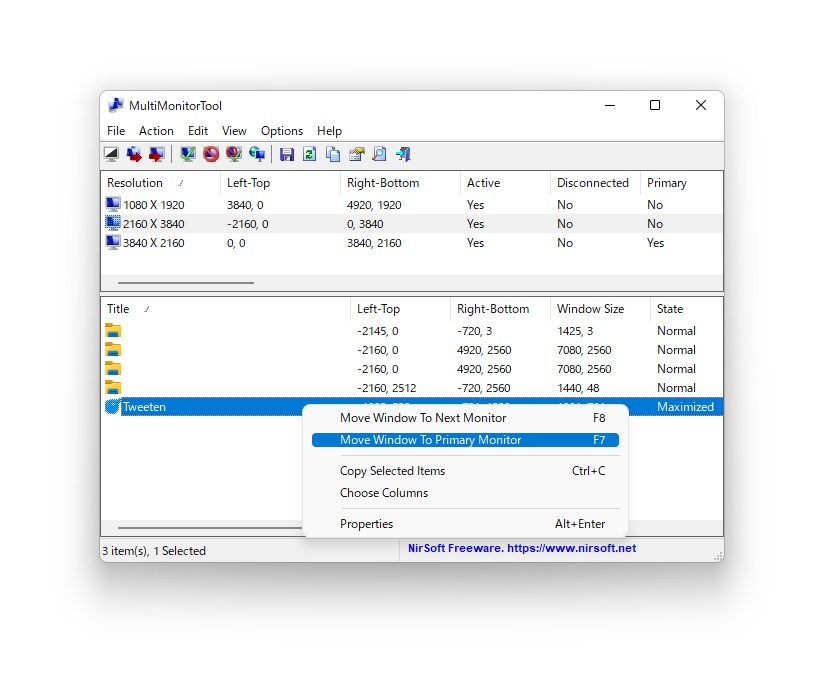Screen dimensions: 838x684
Task: Click the Maximized state cell
Action: coord(685,407)
